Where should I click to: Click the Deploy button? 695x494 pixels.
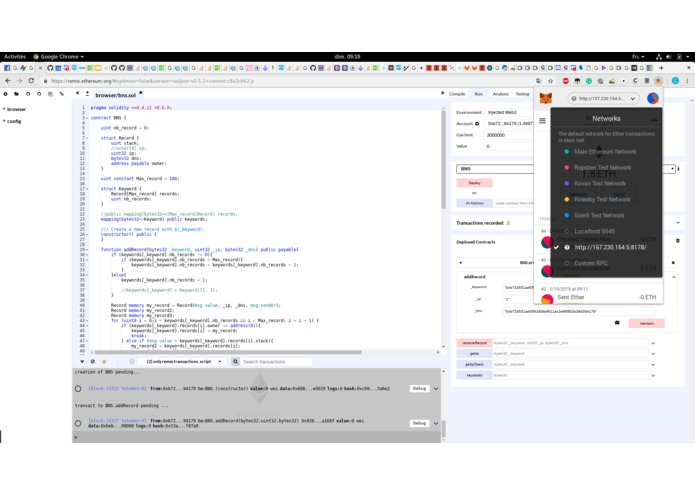(474, 183)
